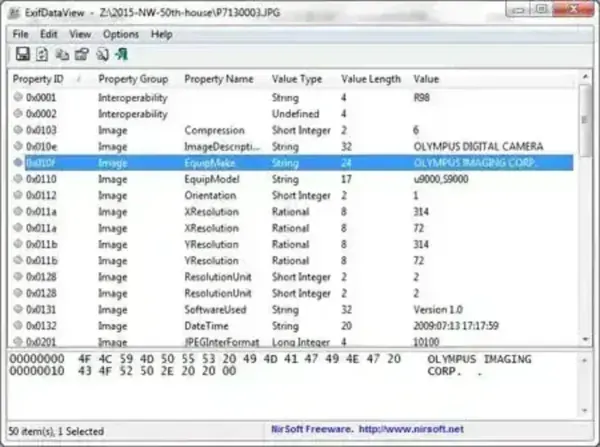Screen dimensions: 600x447
Task: Click the bullet icon of row 0x0110
Action: (x=18, y=178)
